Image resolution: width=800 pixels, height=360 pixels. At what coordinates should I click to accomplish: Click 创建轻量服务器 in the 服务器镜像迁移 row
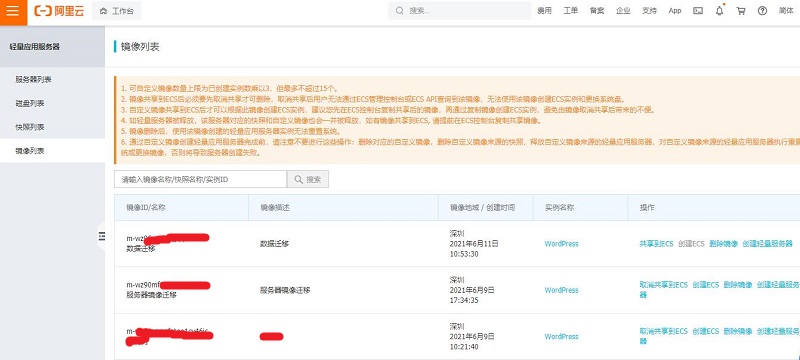(x=778, y=285)
